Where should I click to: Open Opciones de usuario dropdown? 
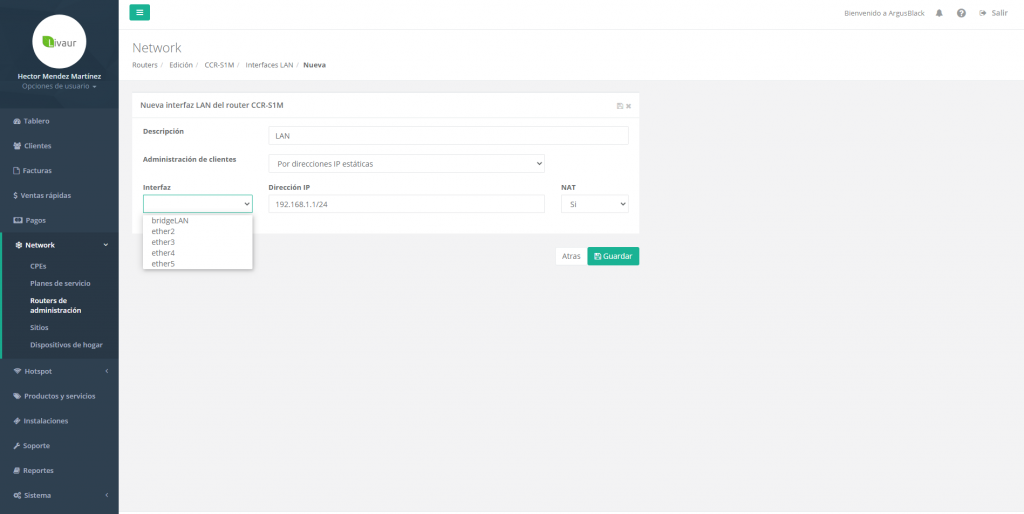coord(59,86)
